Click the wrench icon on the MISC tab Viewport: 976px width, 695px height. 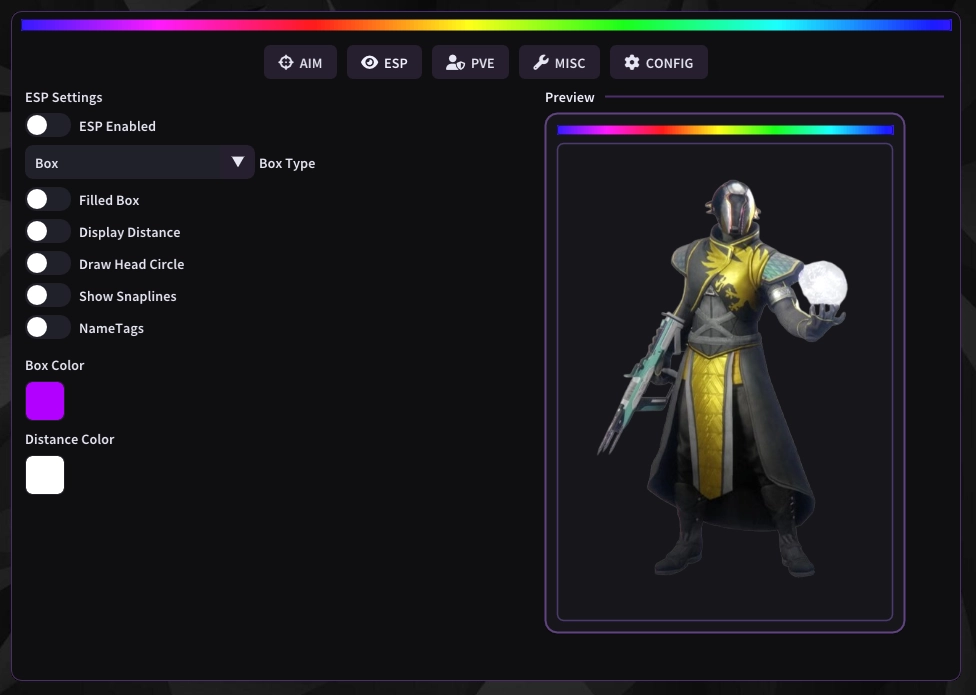point(541,63)
